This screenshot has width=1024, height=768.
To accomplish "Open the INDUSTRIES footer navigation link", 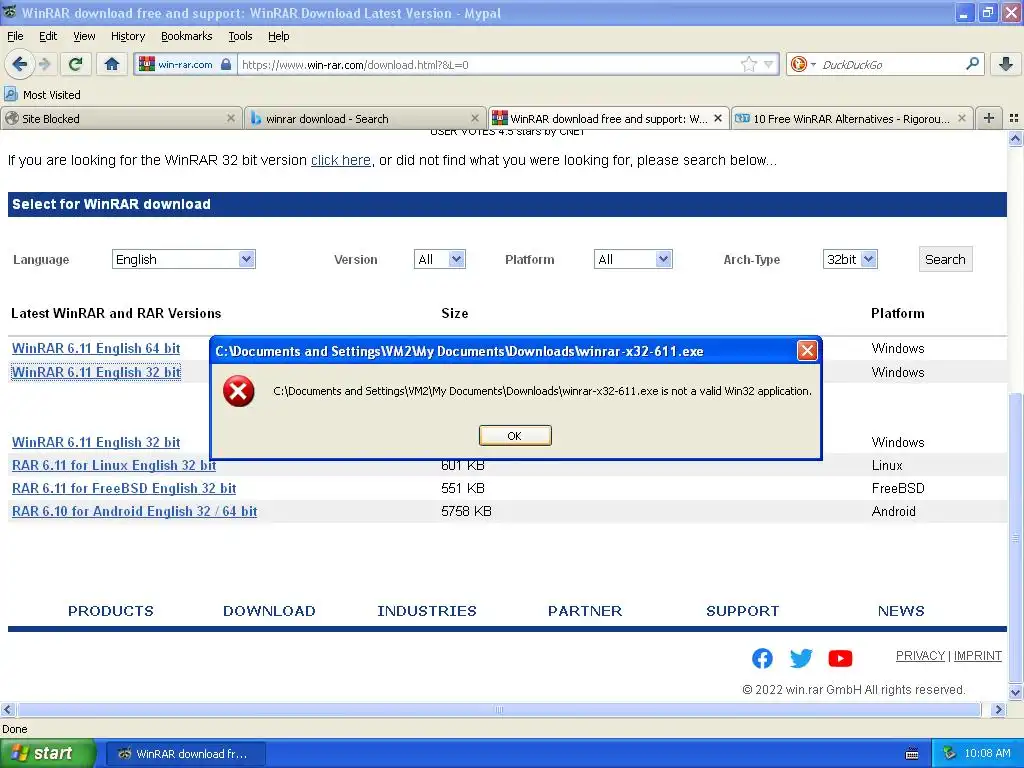I will (x=426, y=611).
